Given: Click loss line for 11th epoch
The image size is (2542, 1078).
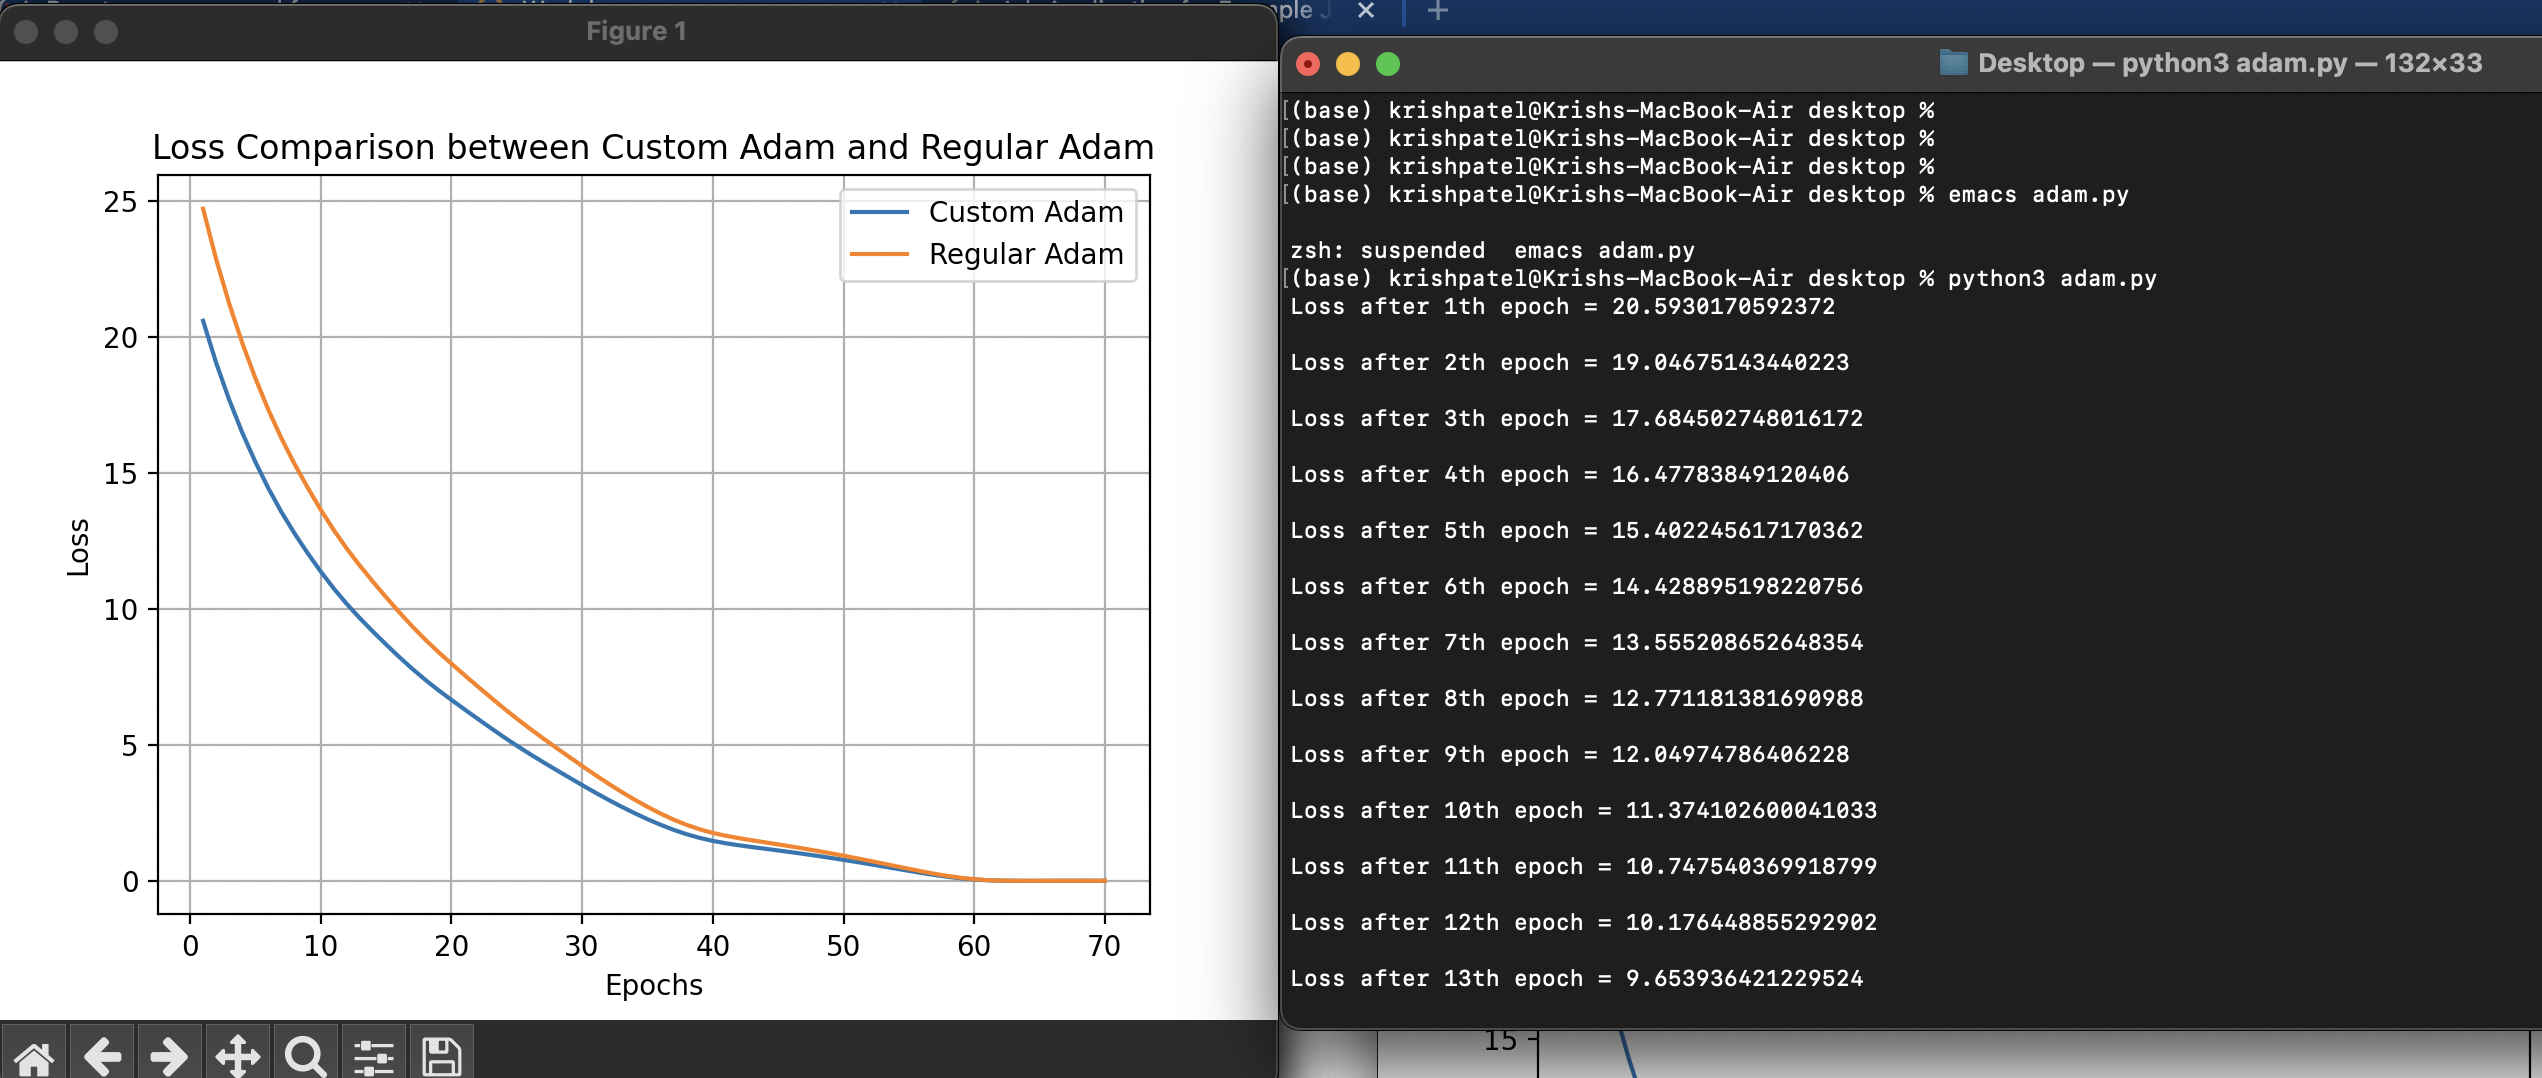Looking at the screenshot, I should [x=1583, y=866].
